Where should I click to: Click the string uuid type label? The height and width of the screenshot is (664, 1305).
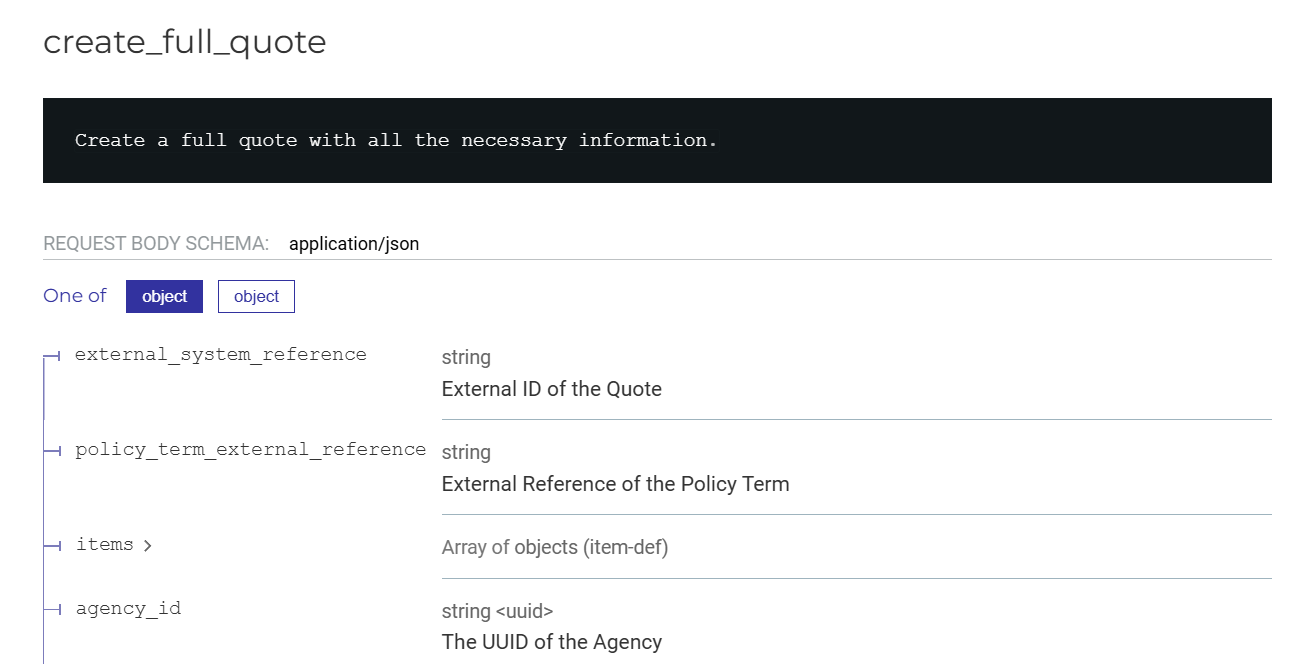point(497,610)
